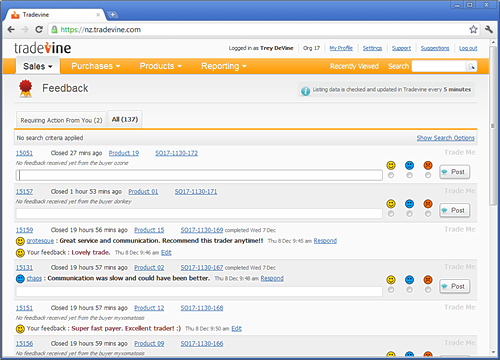Edit your 'Lovely trade' feedback
This screenshot has width=500, height=360.
166,253
